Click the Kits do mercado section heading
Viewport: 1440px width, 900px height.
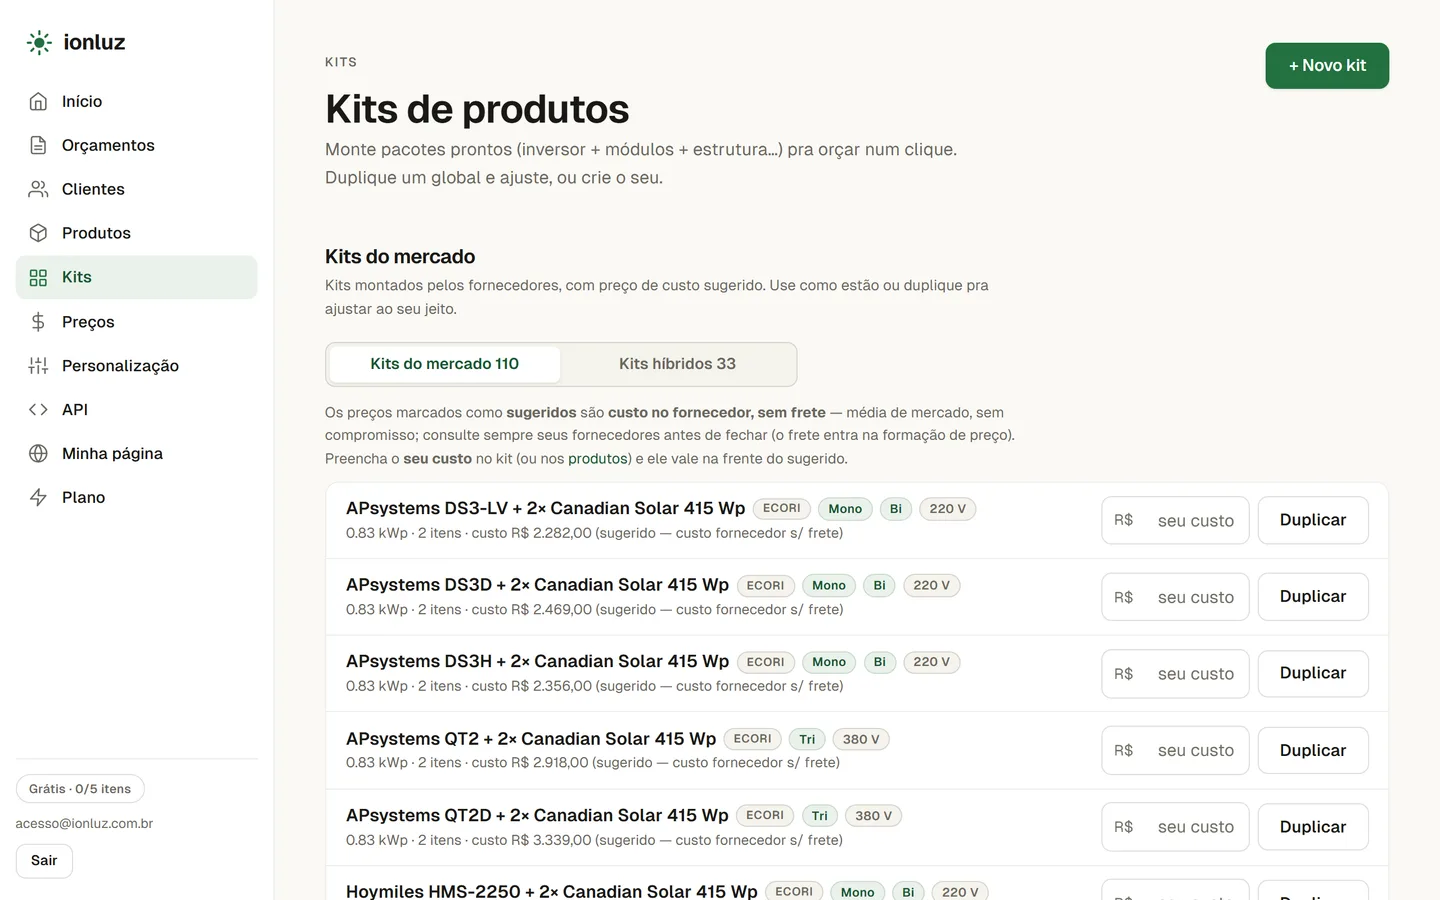point(400,257)
